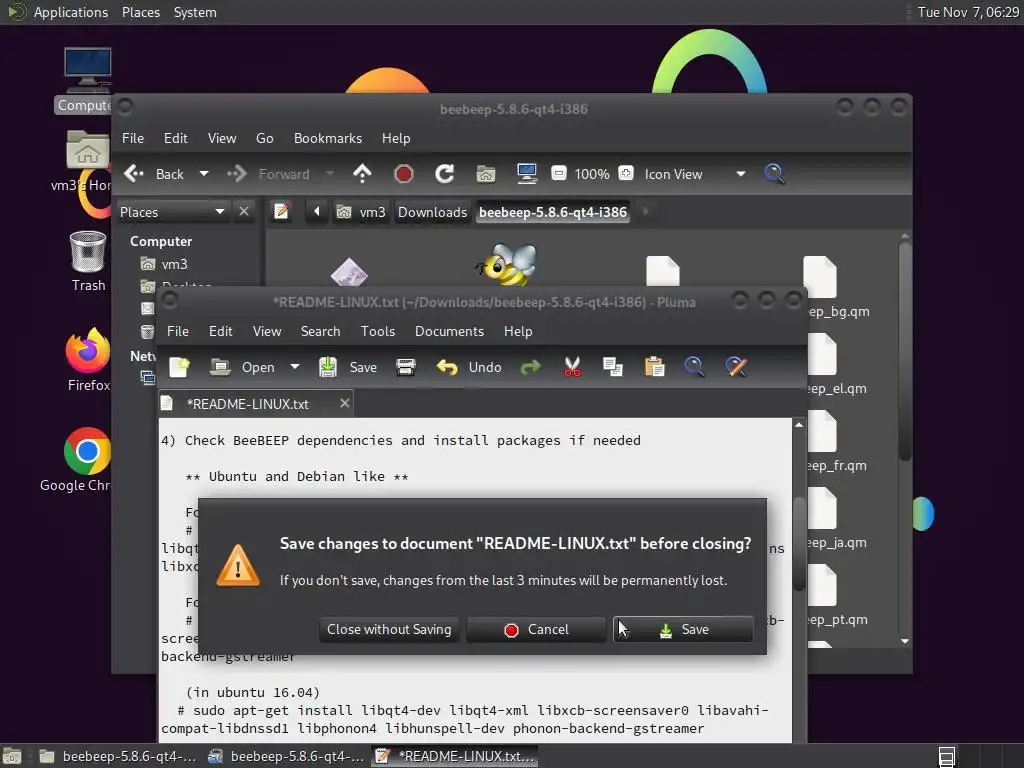This screenshot has width=1024, height=768.
Task: Click the Copy icon in Pluma toolbar
Action: click(613, 367)
